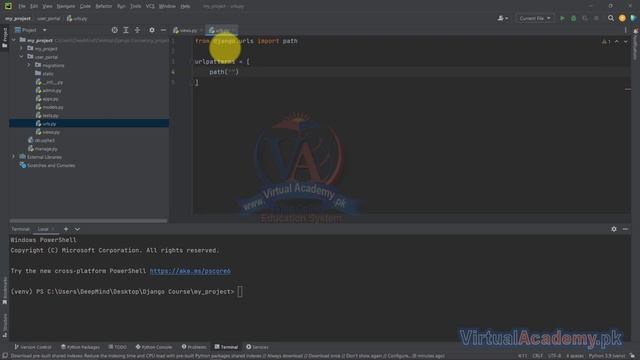Click the UTF-8 encoding in status bar
This screenshot has height=360, width=640.
(x=554, y=356)
